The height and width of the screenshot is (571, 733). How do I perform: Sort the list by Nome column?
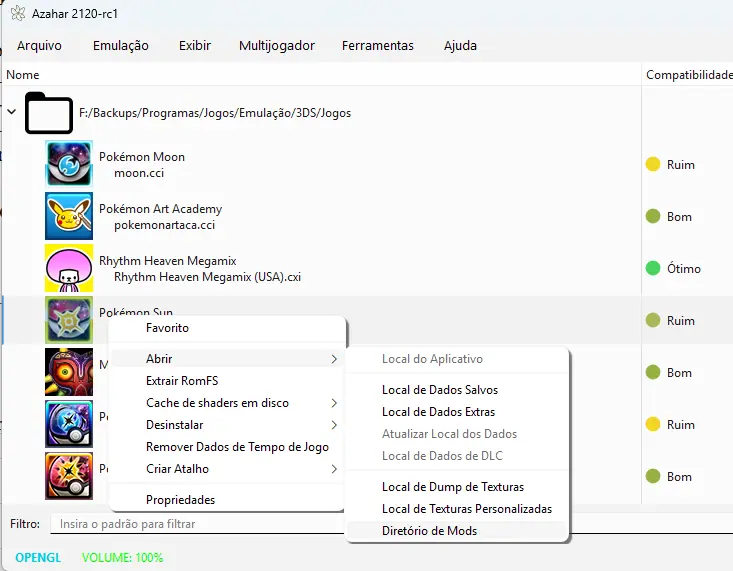point(22,75)
